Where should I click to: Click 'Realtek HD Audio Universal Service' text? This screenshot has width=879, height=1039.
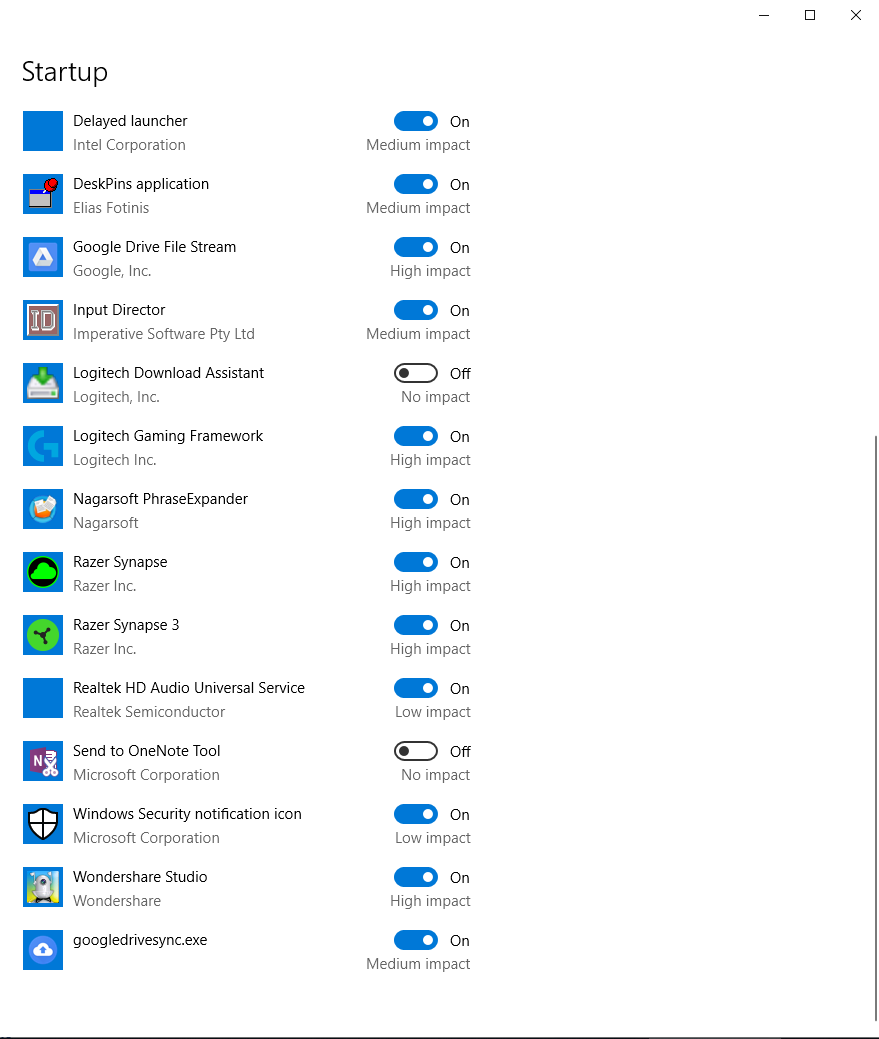pos(189,688)
